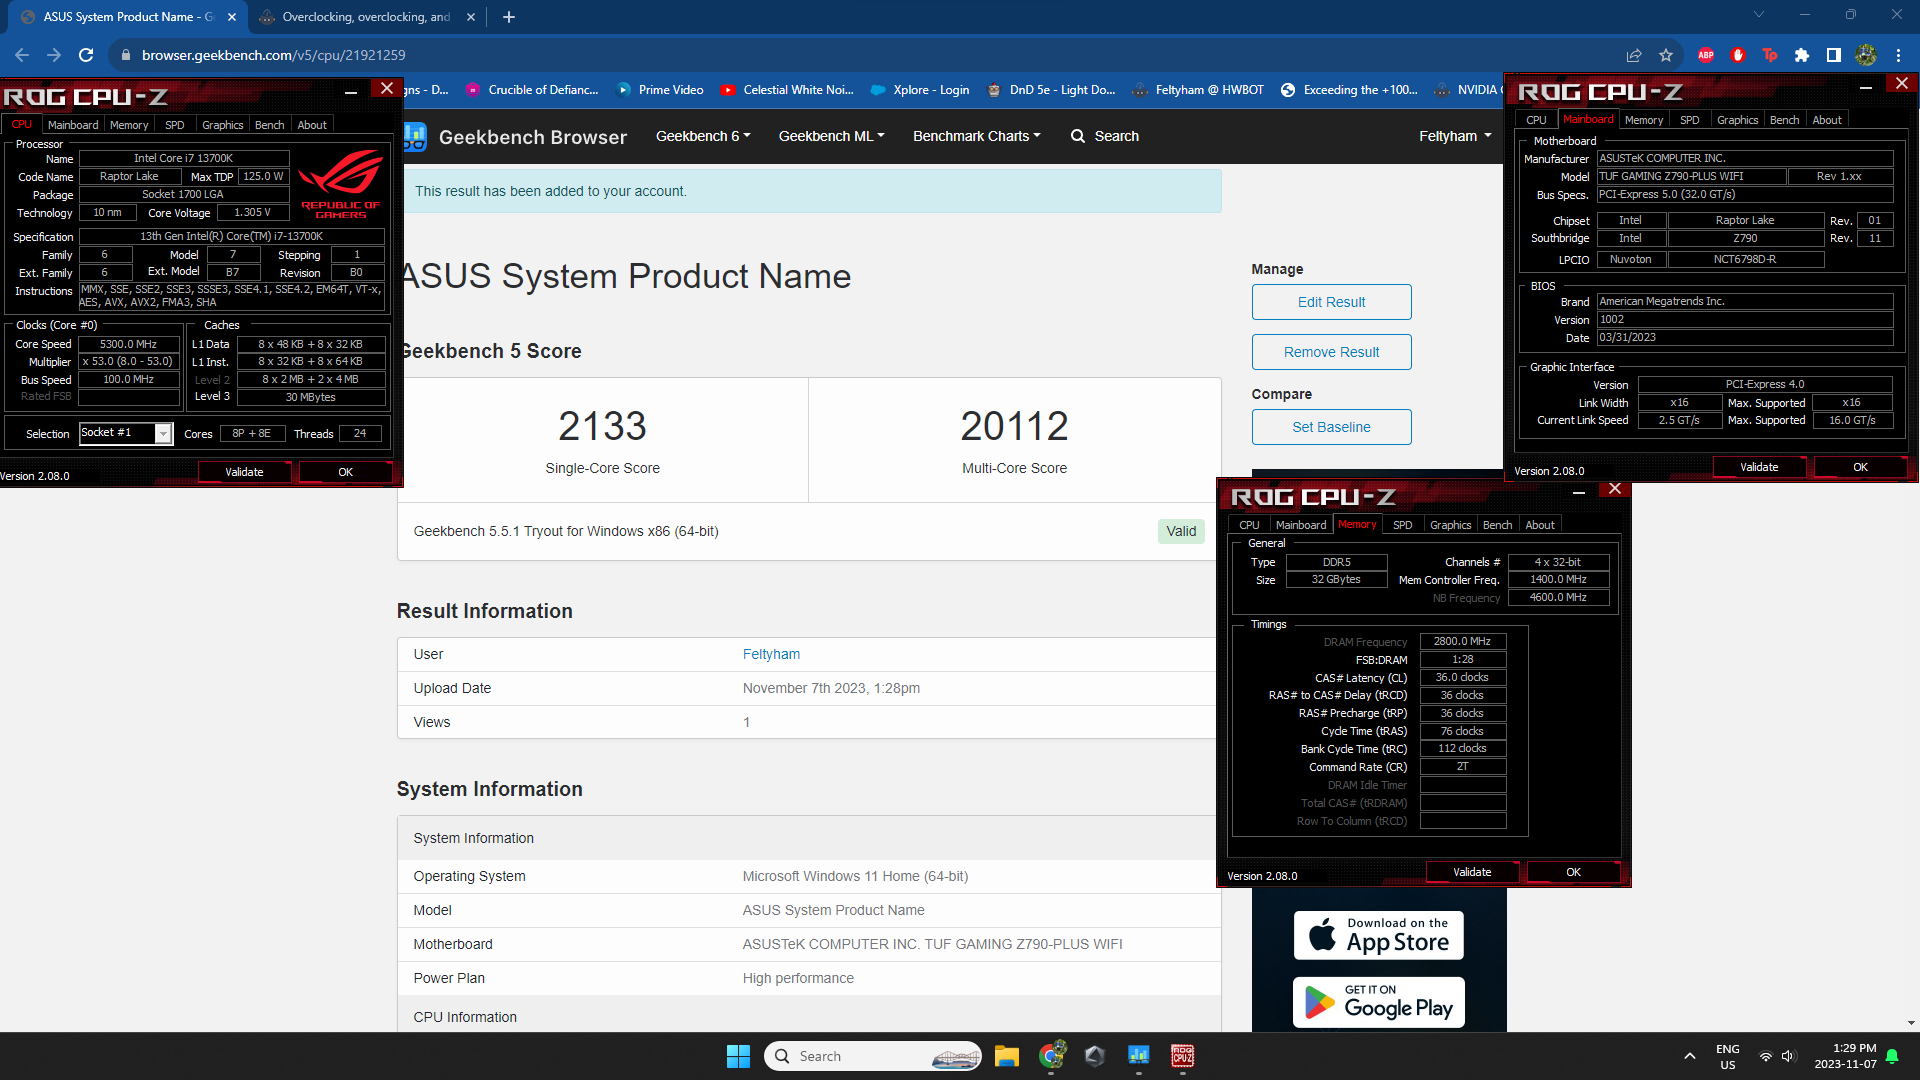The height and width of the screenshot is (1080, 1920).
Task: Expand the Geekbench ML dropdown menu
Action: click(831, 136)
